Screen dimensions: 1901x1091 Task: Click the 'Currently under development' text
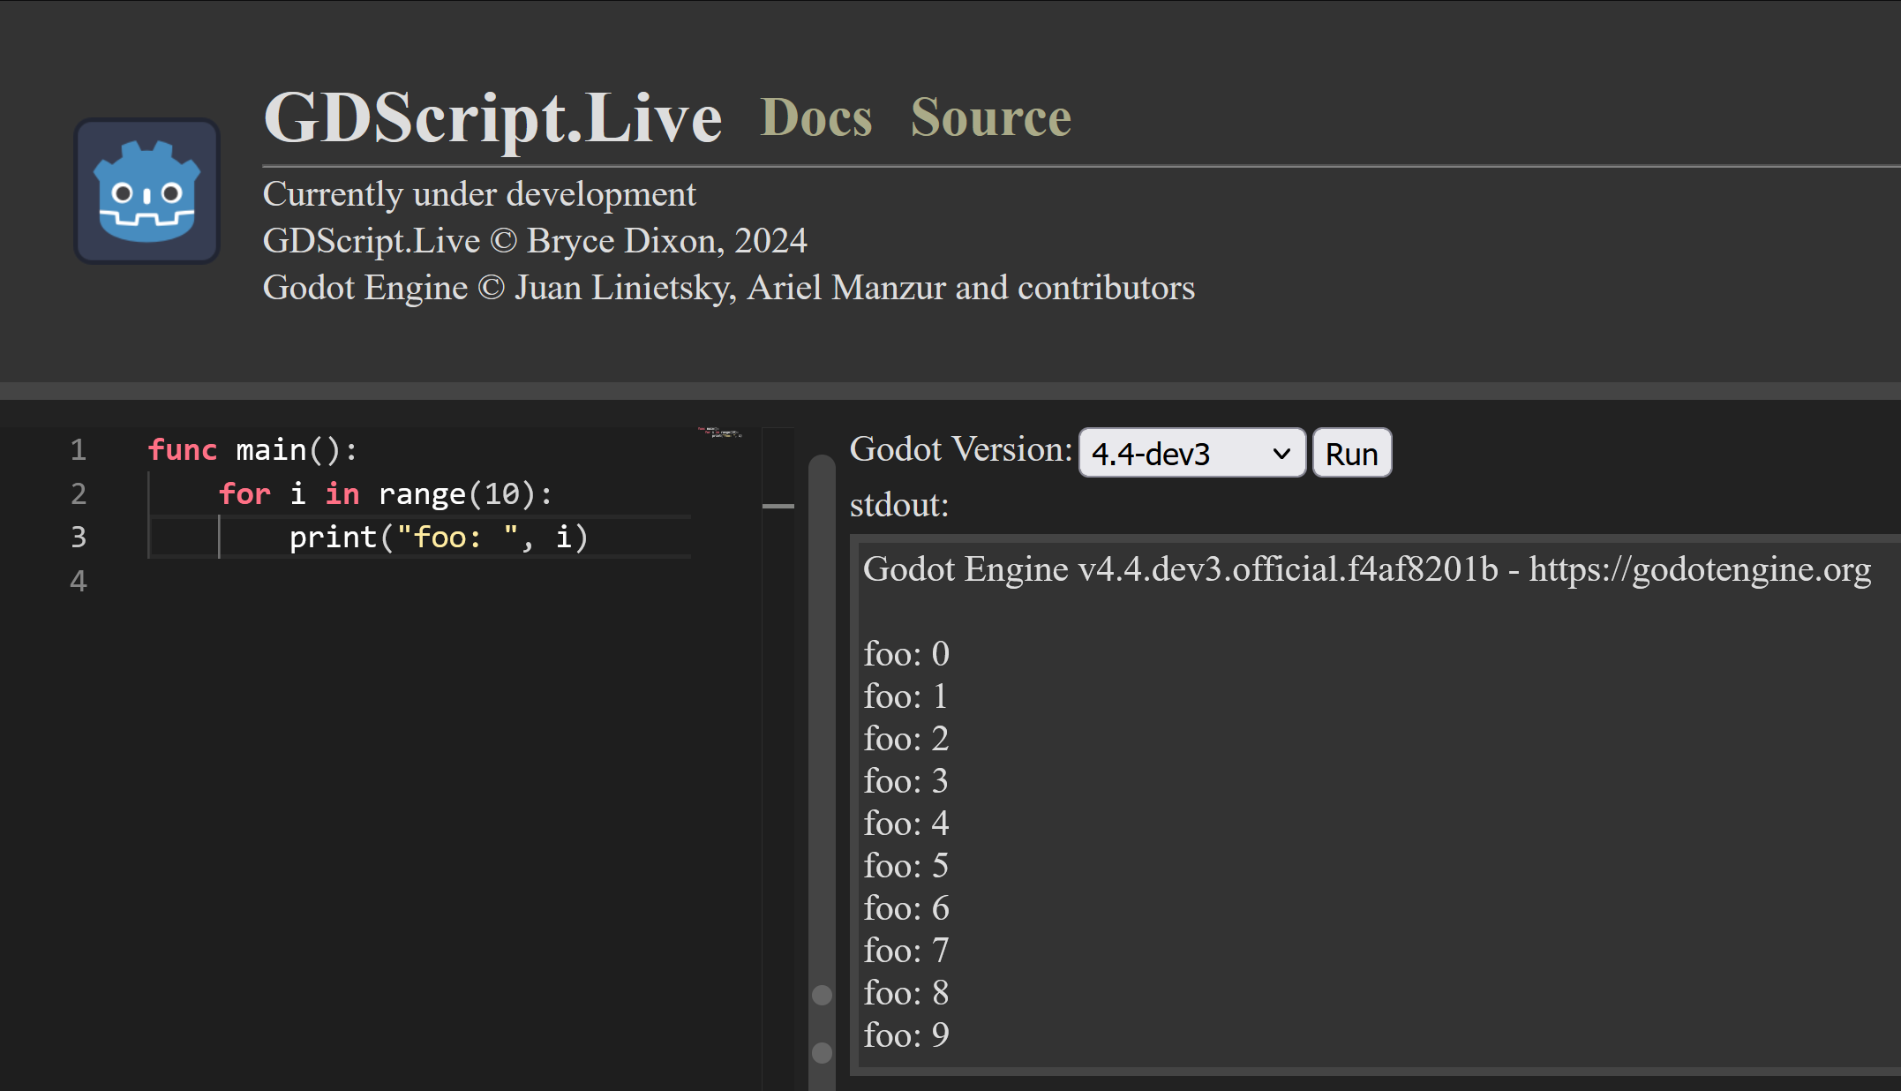[479, 193]
